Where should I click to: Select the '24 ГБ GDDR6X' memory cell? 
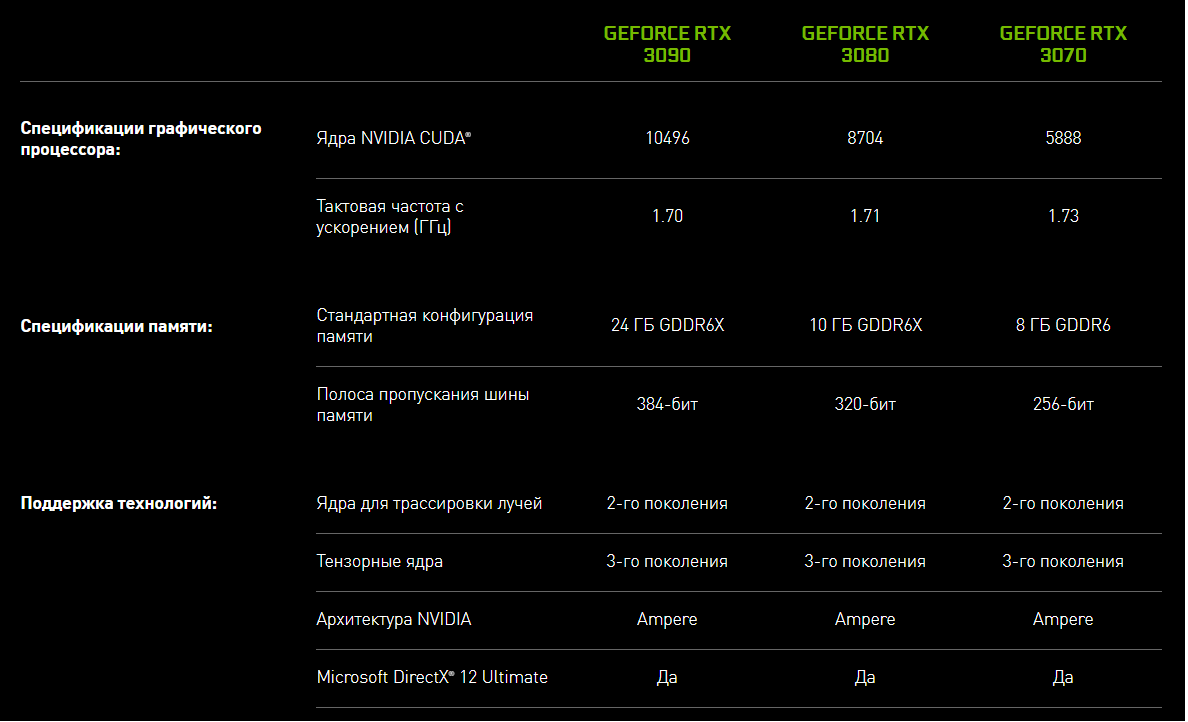(667, 325)
